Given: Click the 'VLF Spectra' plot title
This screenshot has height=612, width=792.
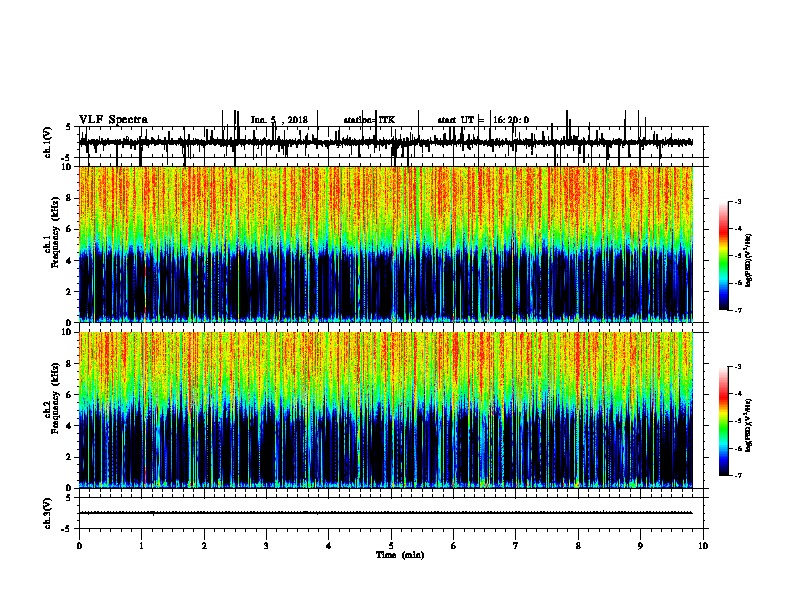Looking at the screenshot, I should [x=113, y=120].
